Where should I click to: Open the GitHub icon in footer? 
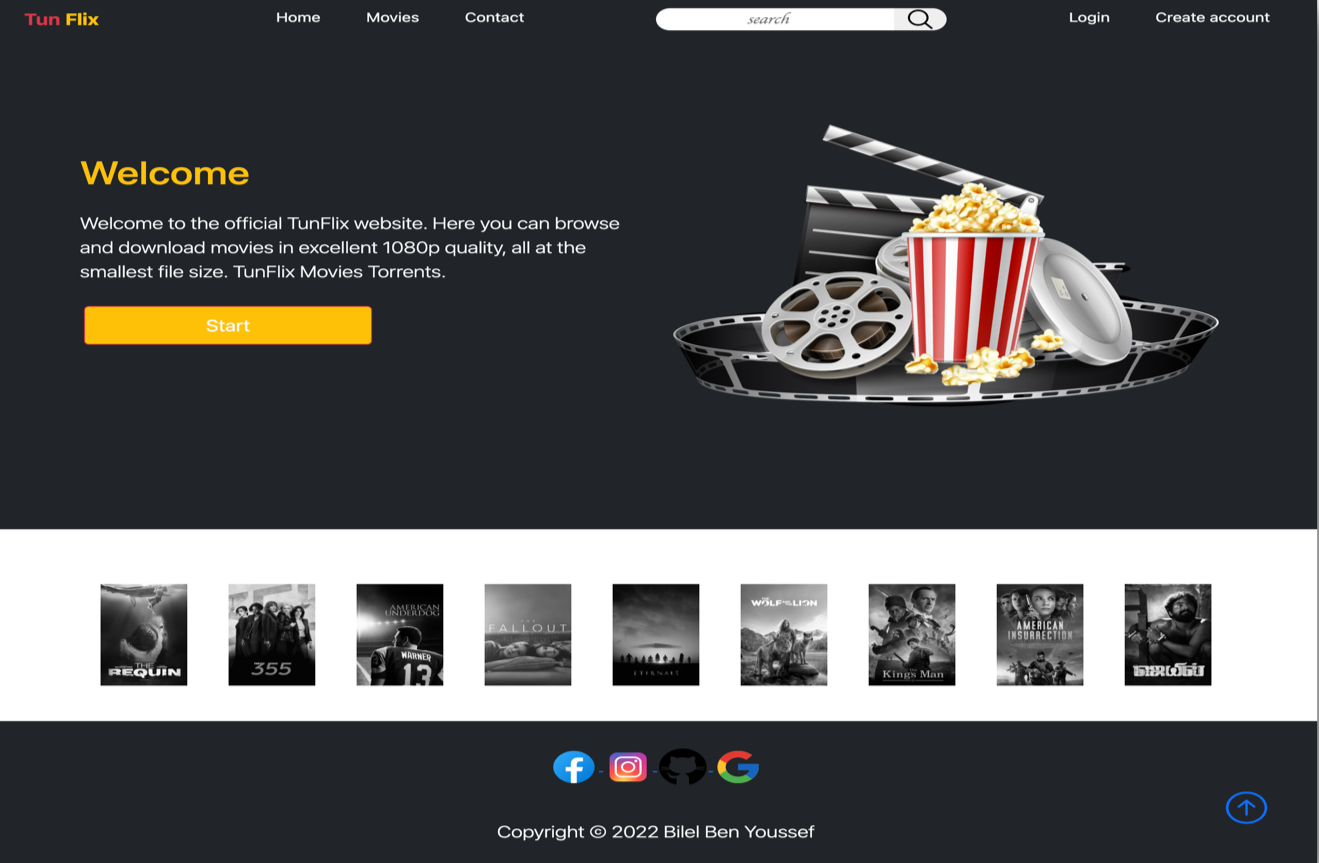tap(683, 767)
